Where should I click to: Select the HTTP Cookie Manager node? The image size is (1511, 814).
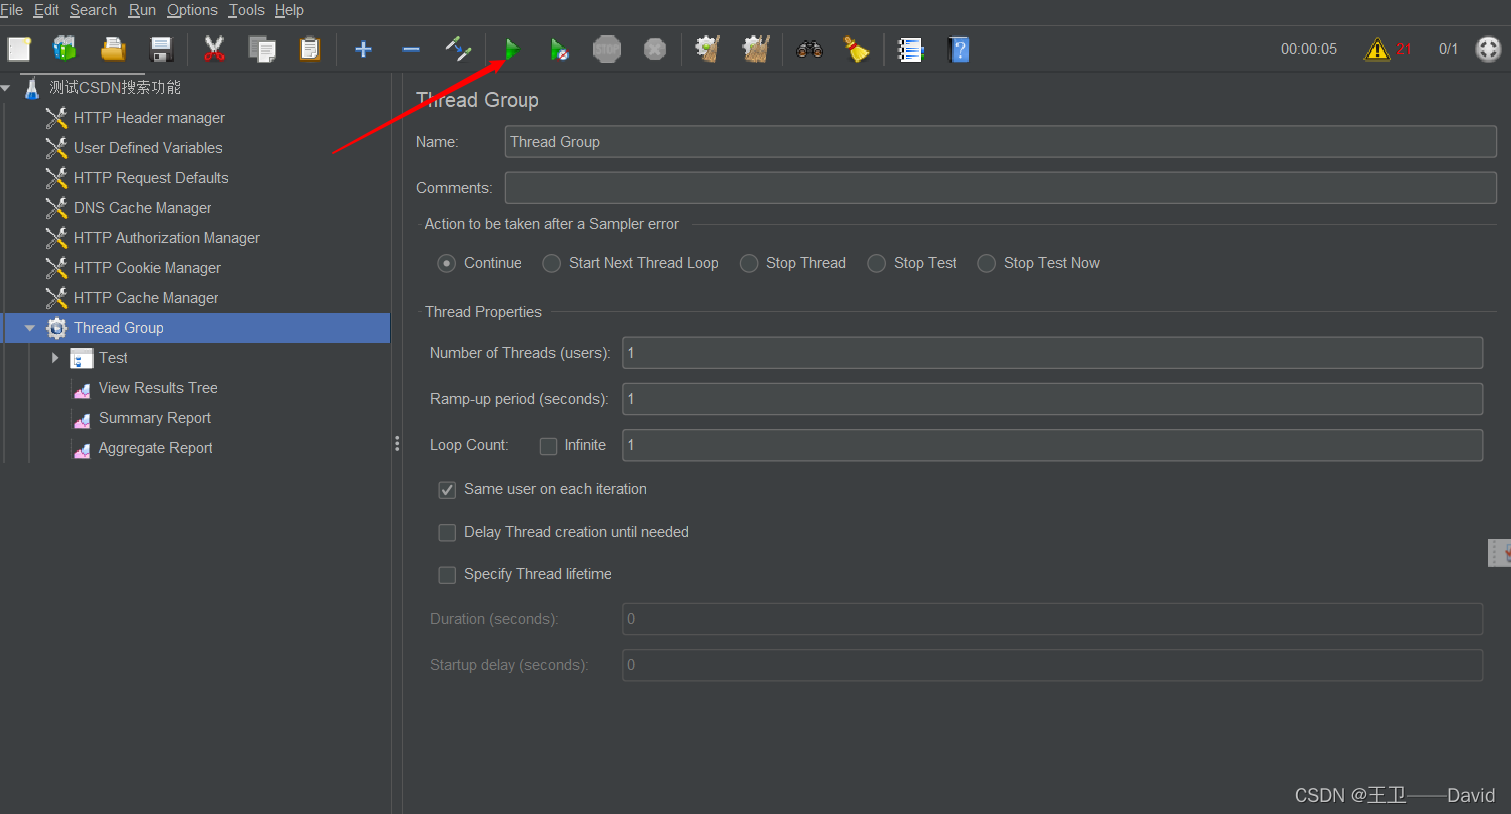pos(147,268)
